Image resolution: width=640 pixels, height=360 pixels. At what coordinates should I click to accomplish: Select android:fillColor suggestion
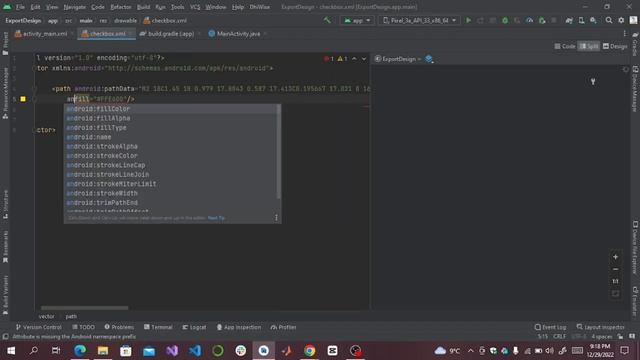171,109
